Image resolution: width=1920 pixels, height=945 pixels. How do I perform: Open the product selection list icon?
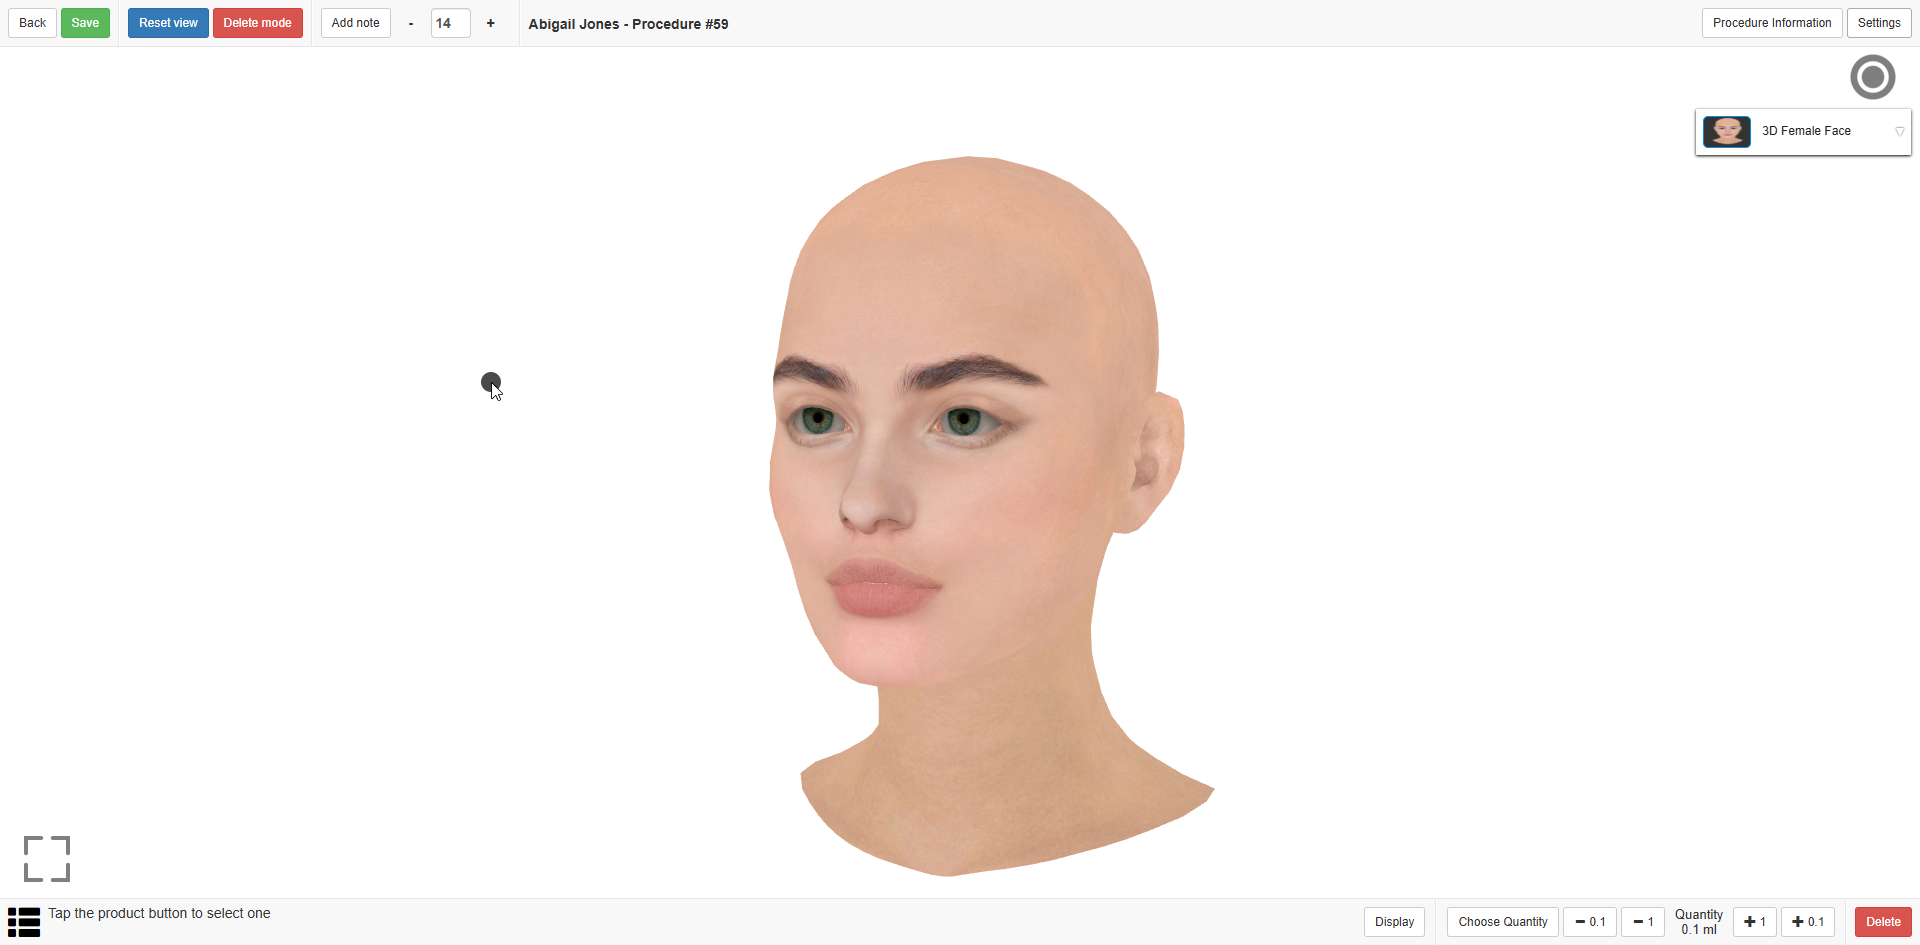tap(24, 921)
